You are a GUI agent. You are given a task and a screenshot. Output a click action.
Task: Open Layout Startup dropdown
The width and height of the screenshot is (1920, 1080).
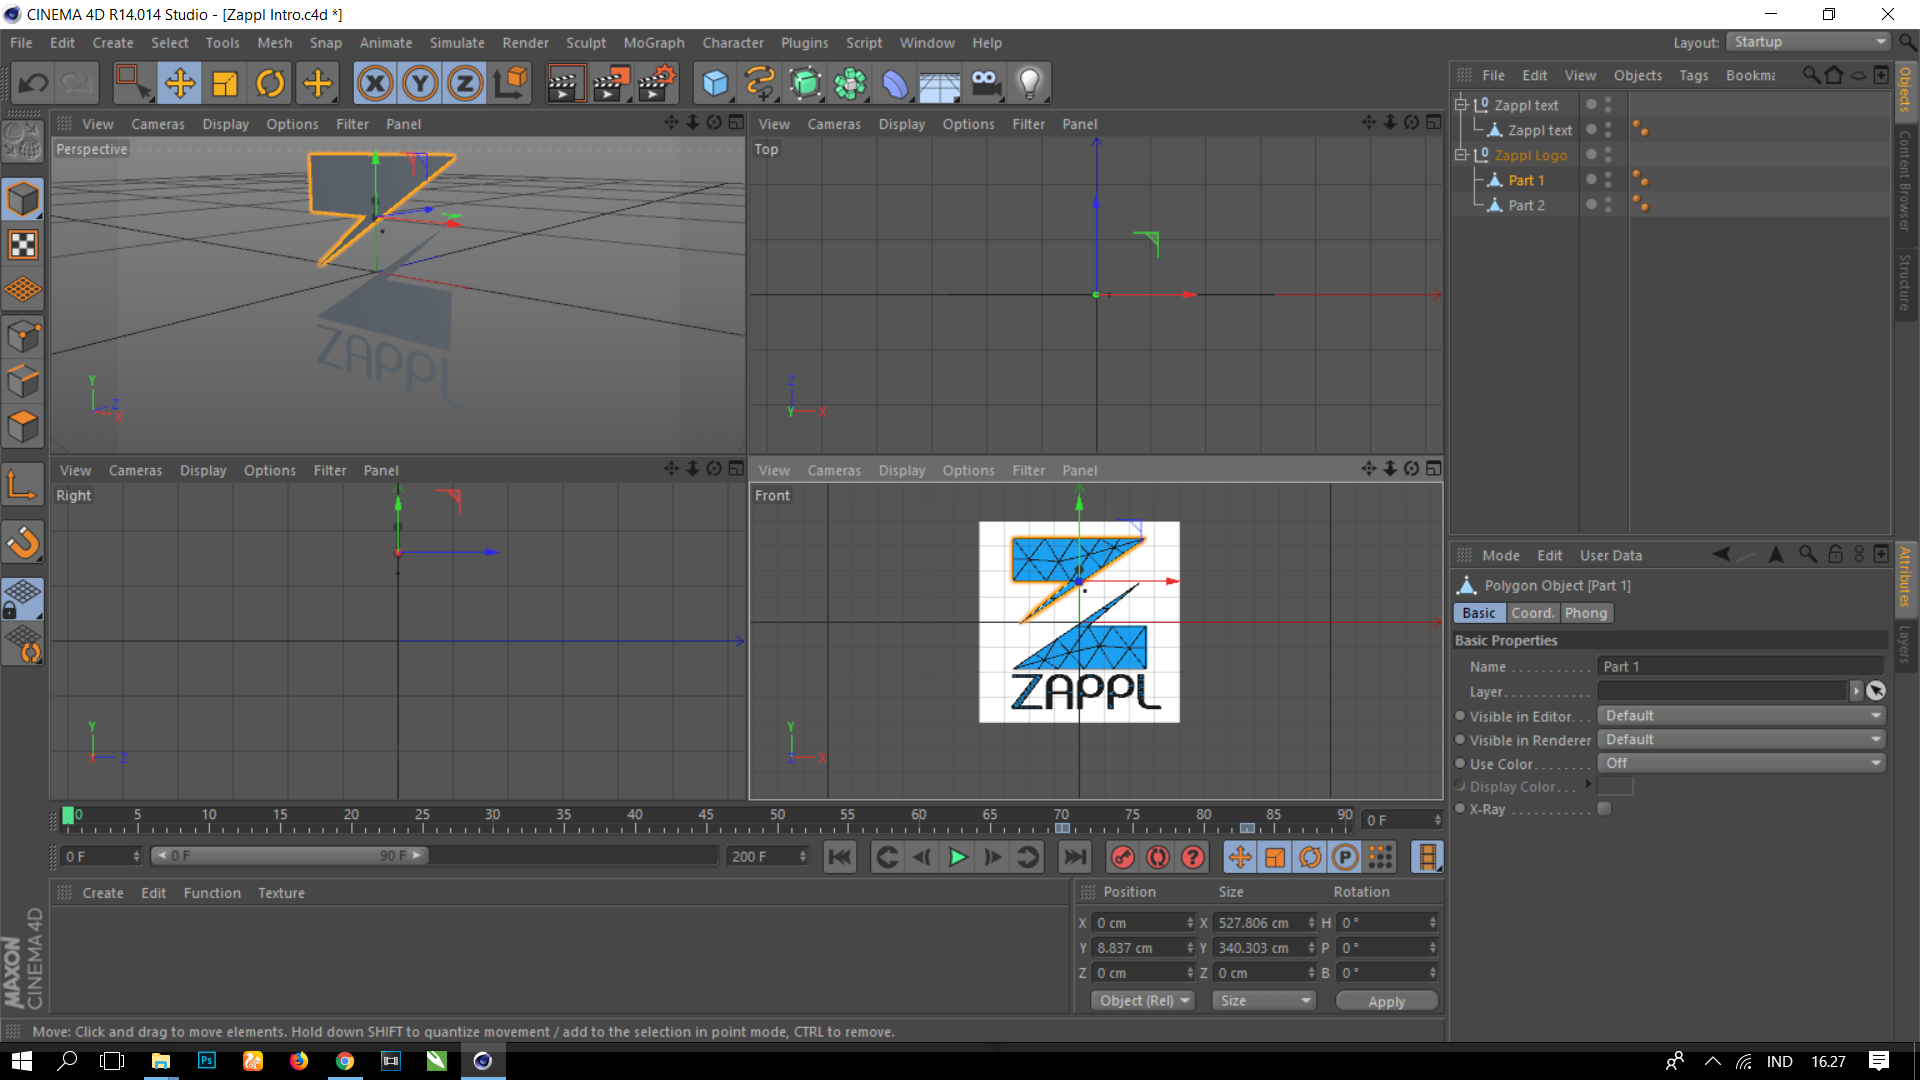click(x=1809, y=42)
